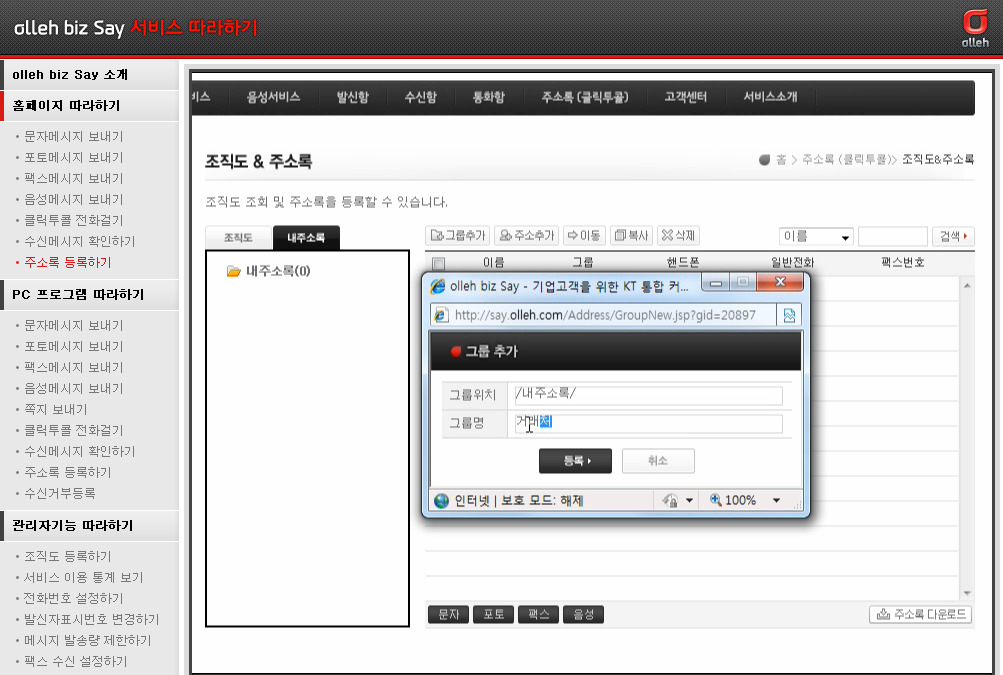
Task: Click the 그룹위치 input field
Action: click(649, 395)
